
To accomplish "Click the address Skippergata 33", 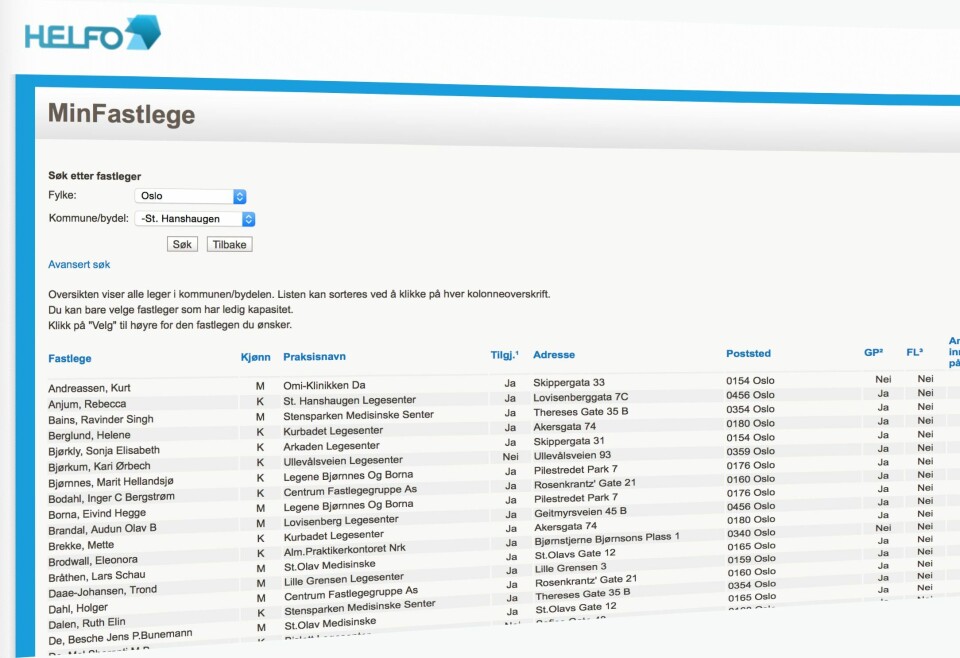I will click(569, 383).
